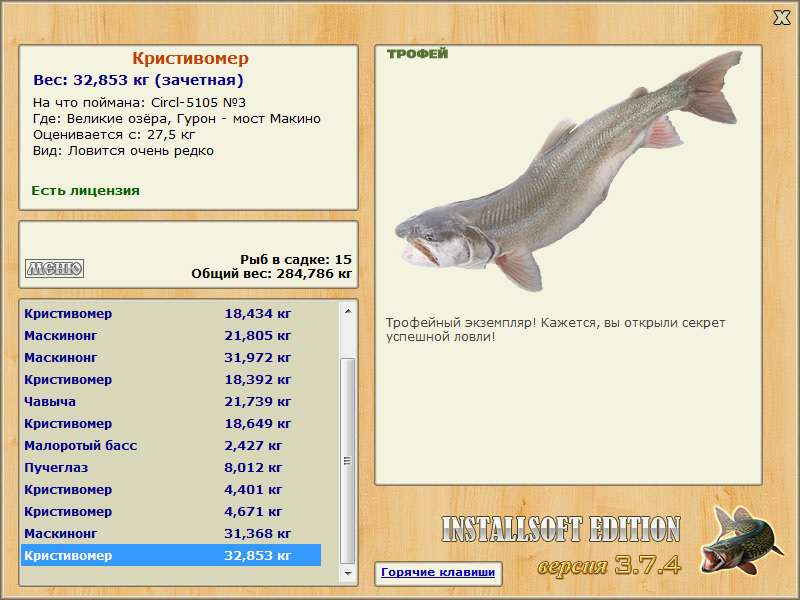Click the Вес: 32,853 кг (зачетная) text

click(x=138, y=80)
